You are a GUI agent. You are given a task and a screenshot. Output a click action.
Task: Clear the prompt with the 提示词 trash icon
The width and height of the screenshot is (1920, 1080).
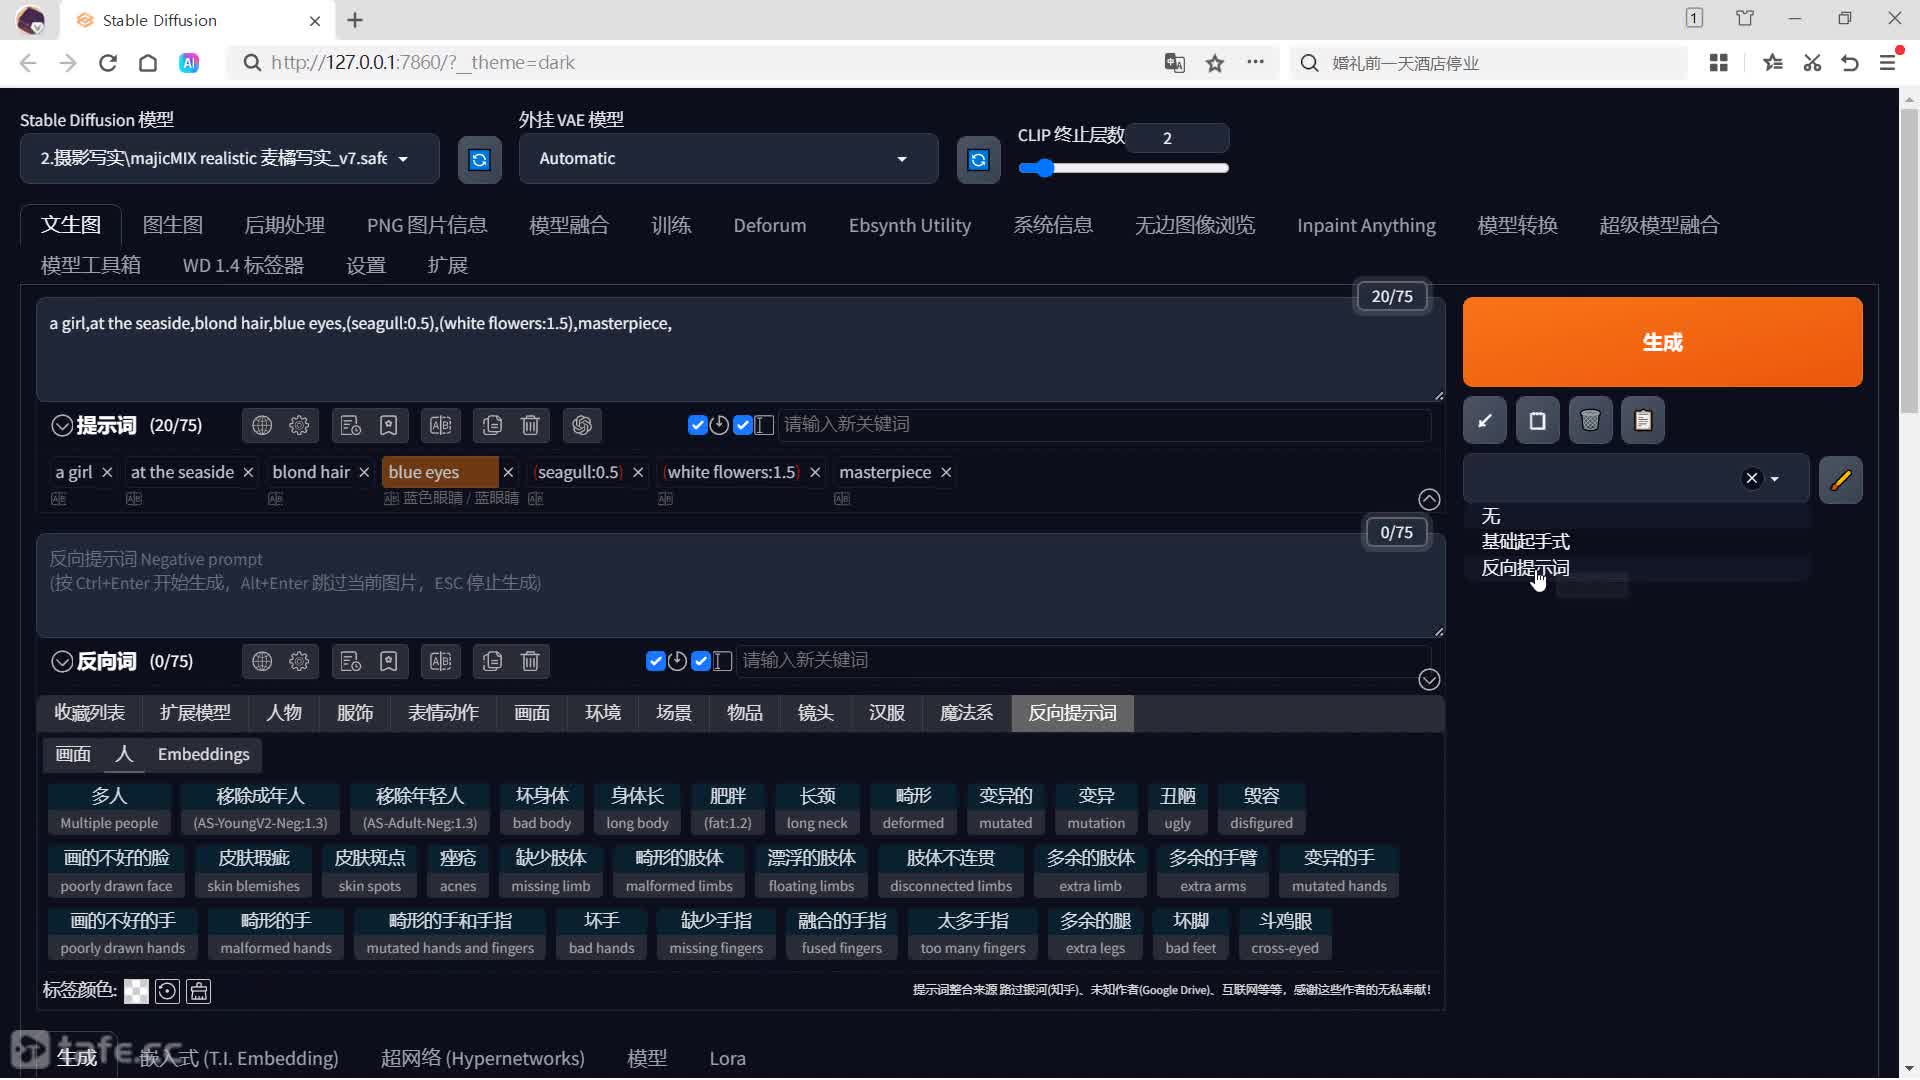(531, 425)
